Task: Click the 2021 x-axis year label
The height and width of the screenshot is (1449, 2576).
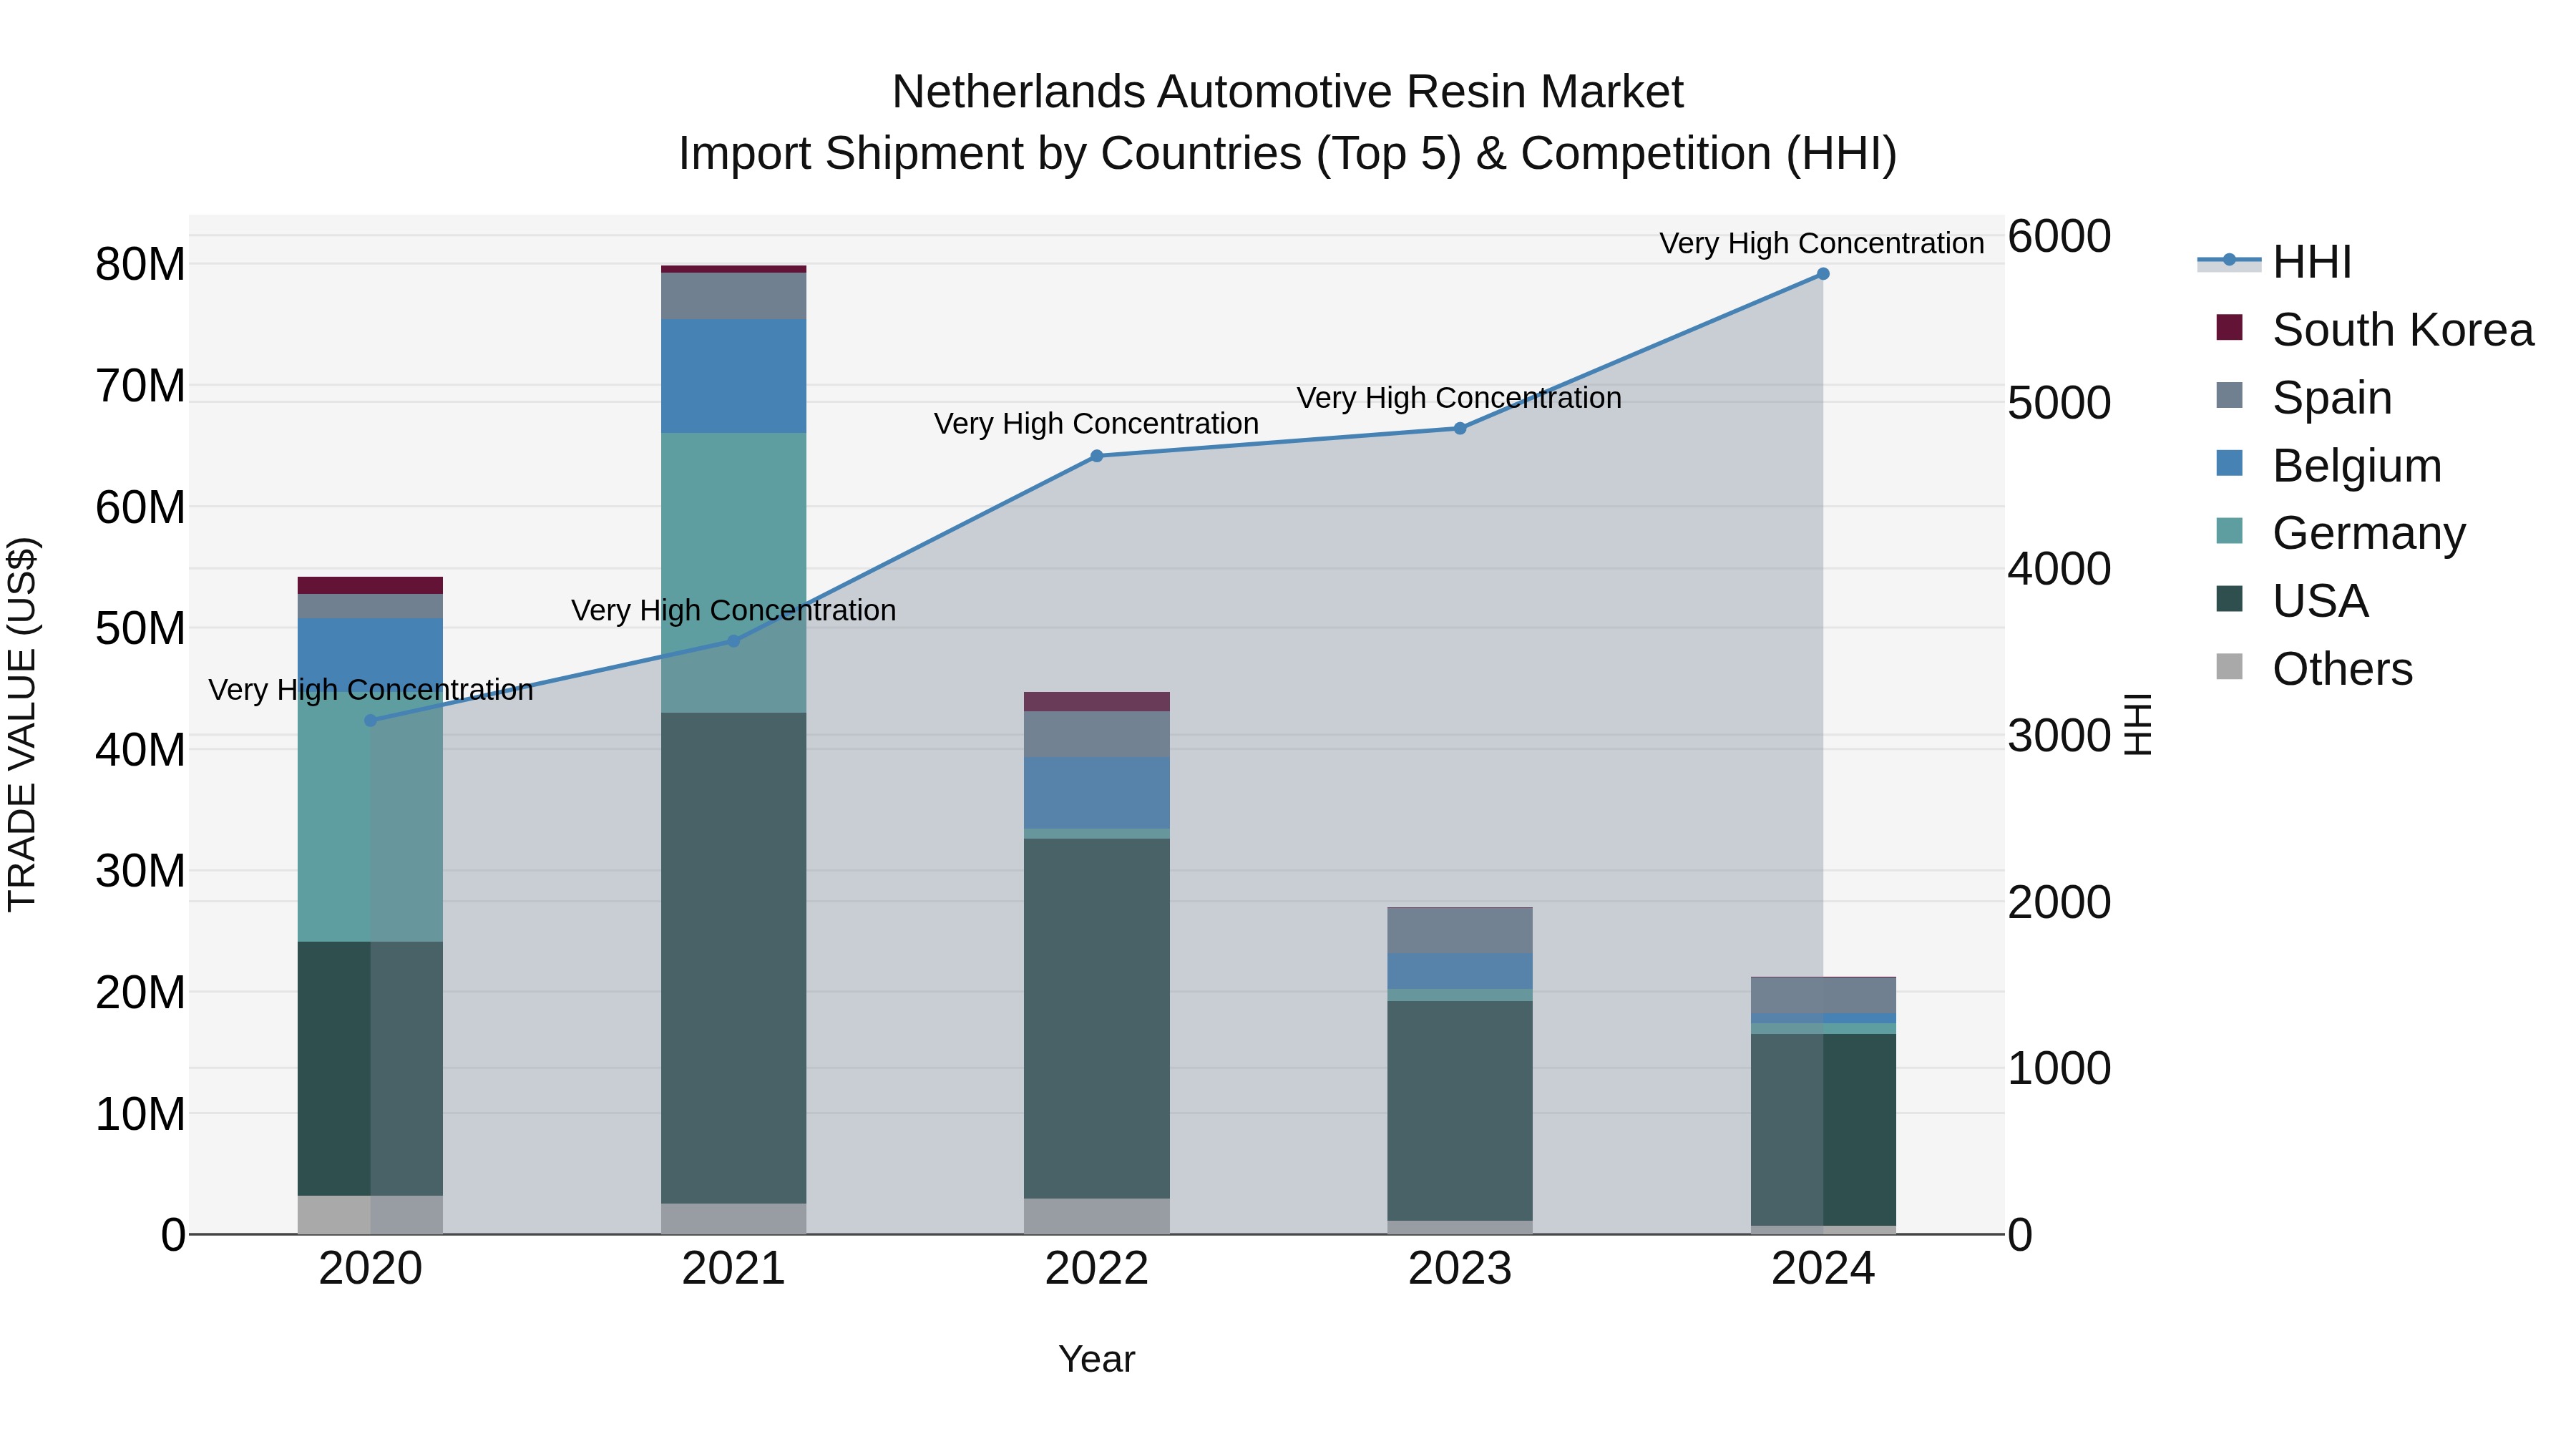Action: (x=734, y=1269)
